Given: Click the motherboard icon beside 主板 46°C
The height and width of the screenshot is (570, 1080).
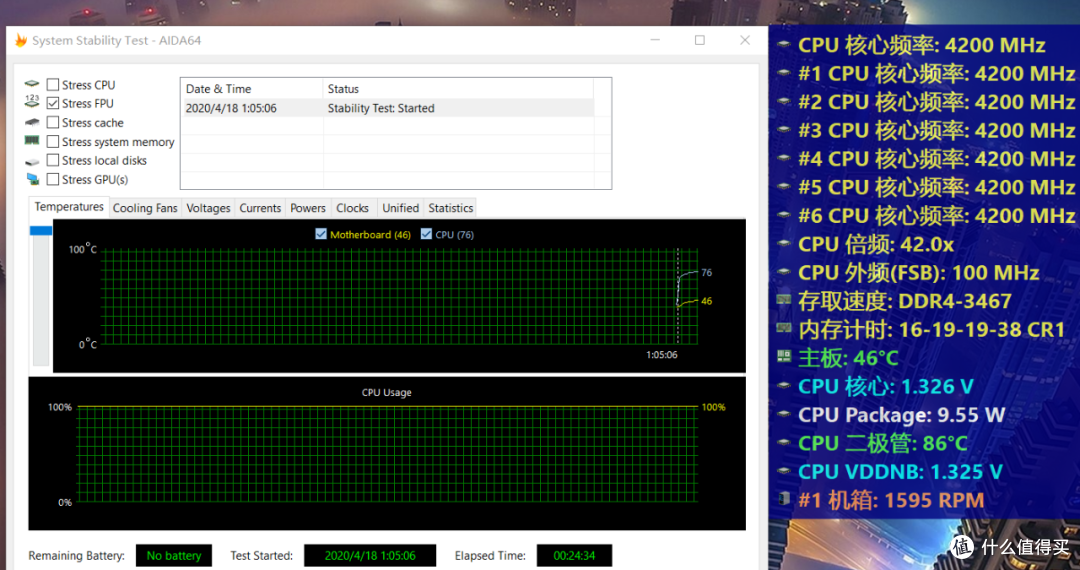Looking at the screenshot, I should pos(783,357).
